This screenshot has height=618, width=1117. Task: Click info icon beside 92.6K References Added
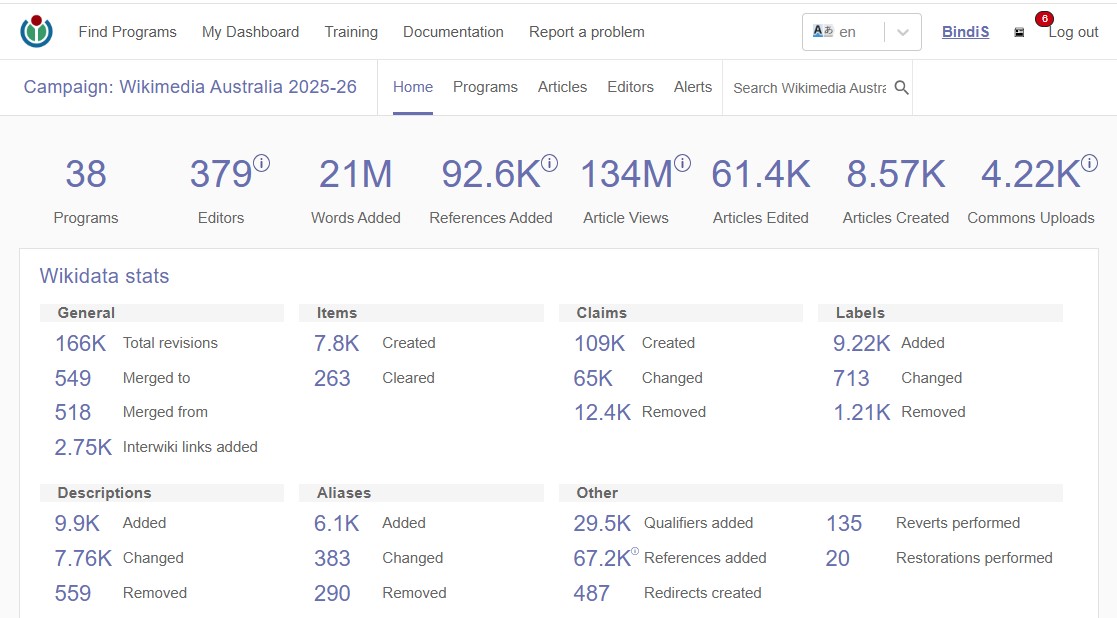[549, 163]
